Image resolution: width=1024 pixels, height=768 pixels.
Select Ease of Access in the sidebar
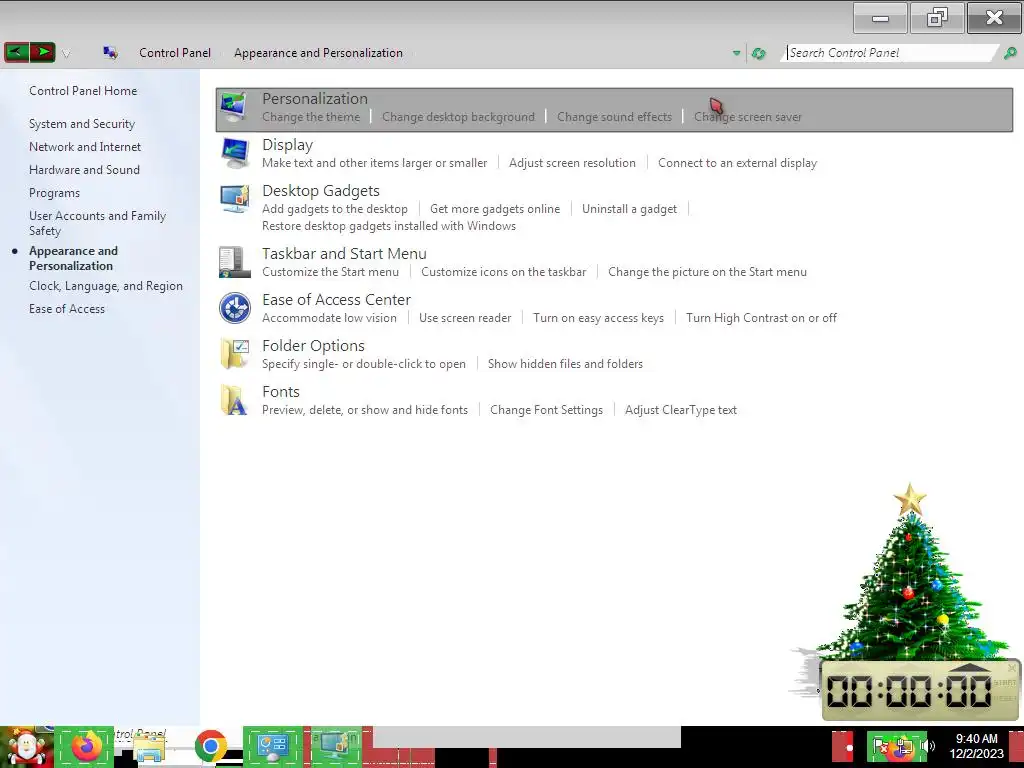67,309
